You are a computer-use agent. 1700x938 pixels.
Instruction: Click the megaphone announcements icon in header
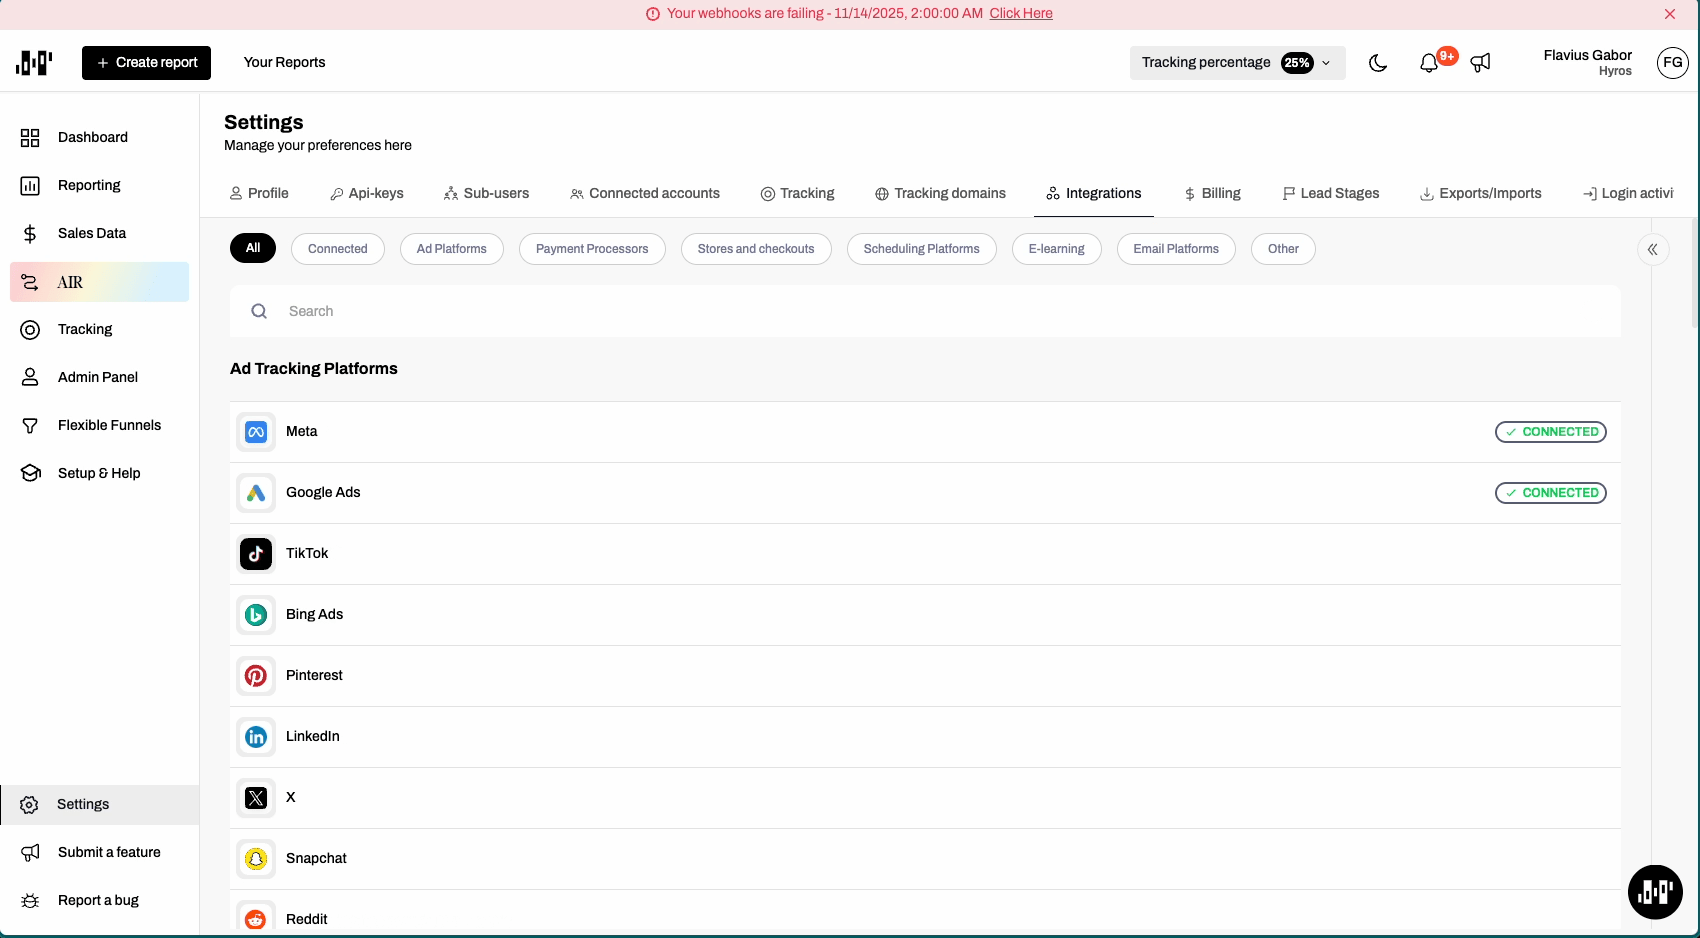(x=1481, y=63)
